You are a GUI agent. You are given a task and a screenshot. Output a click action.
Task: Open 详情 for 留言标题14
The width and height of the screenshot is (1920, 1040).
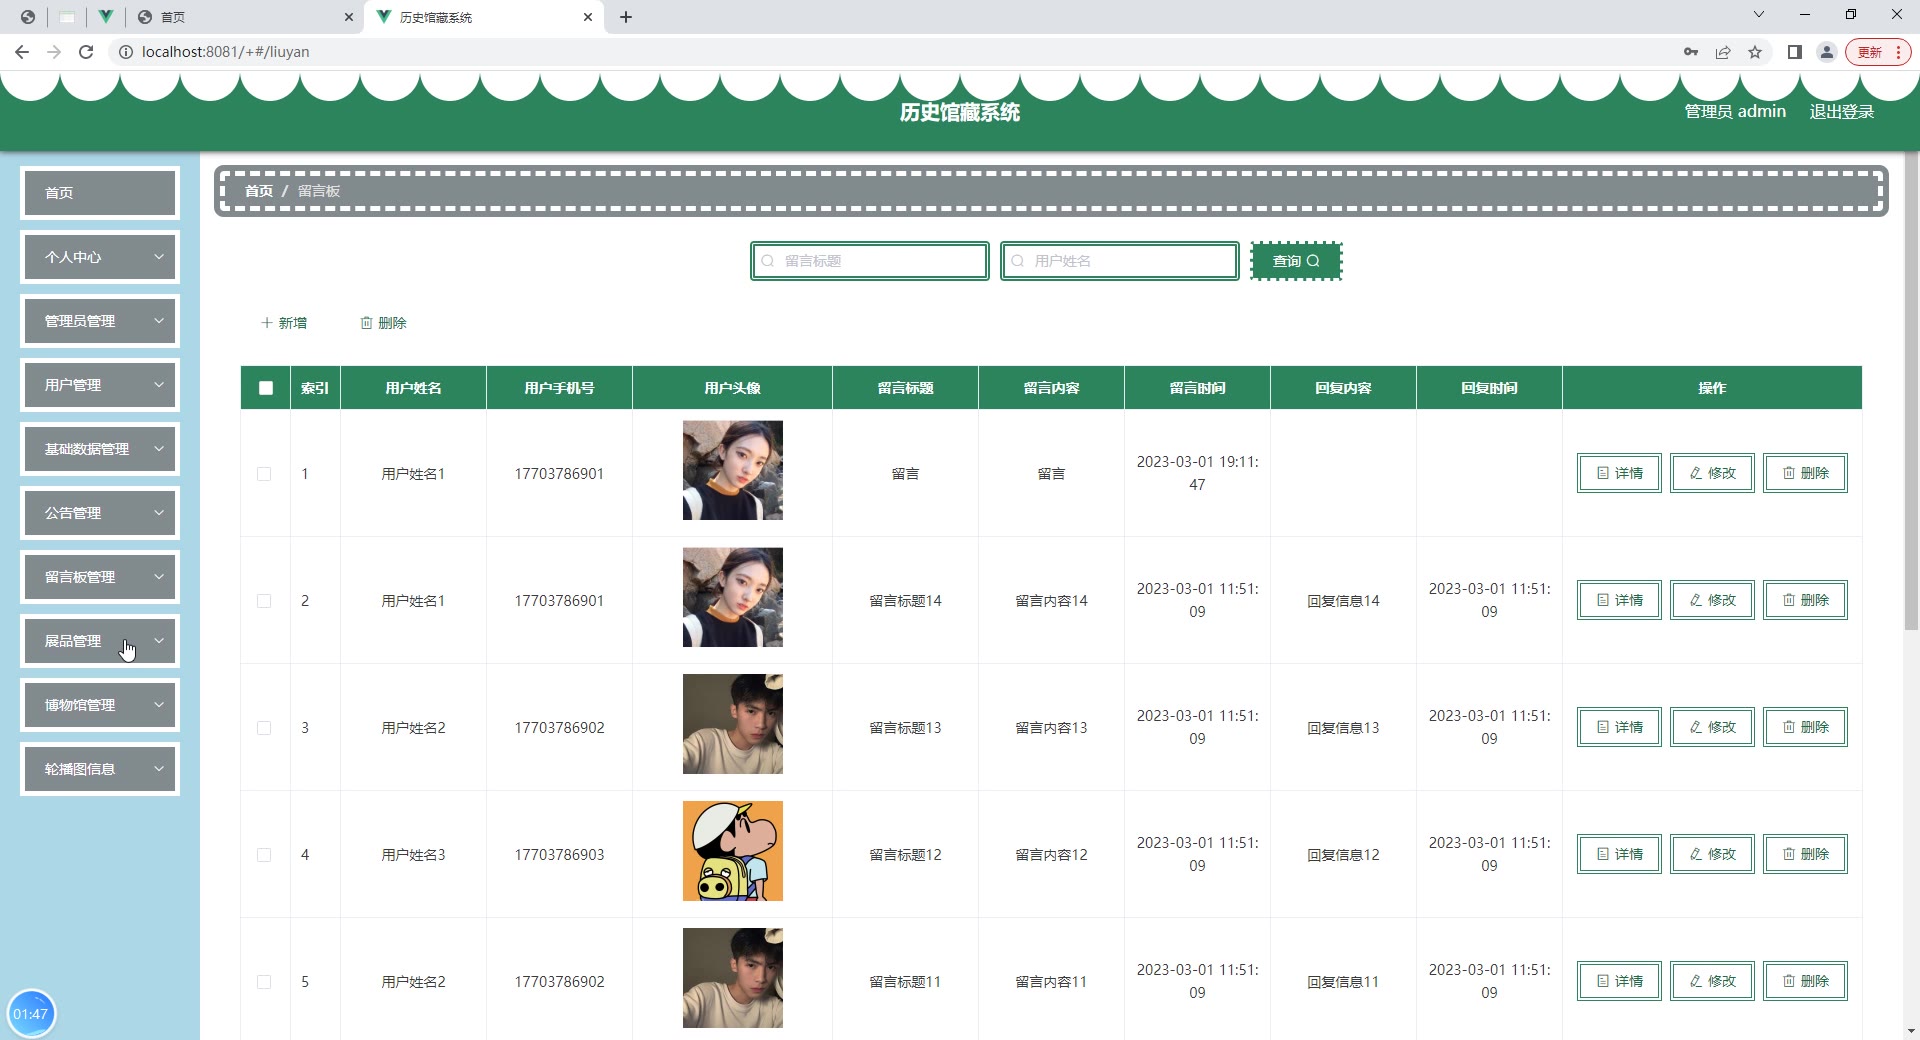pos(1619,600)
